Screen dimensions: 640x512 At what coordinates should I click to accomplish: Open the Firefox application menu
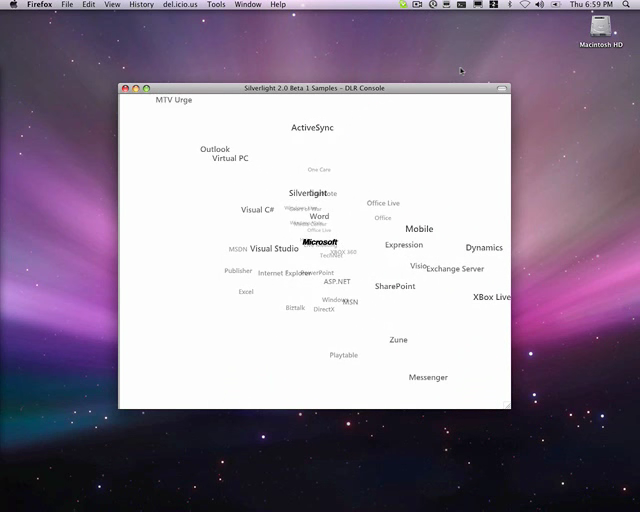(40, 4)
